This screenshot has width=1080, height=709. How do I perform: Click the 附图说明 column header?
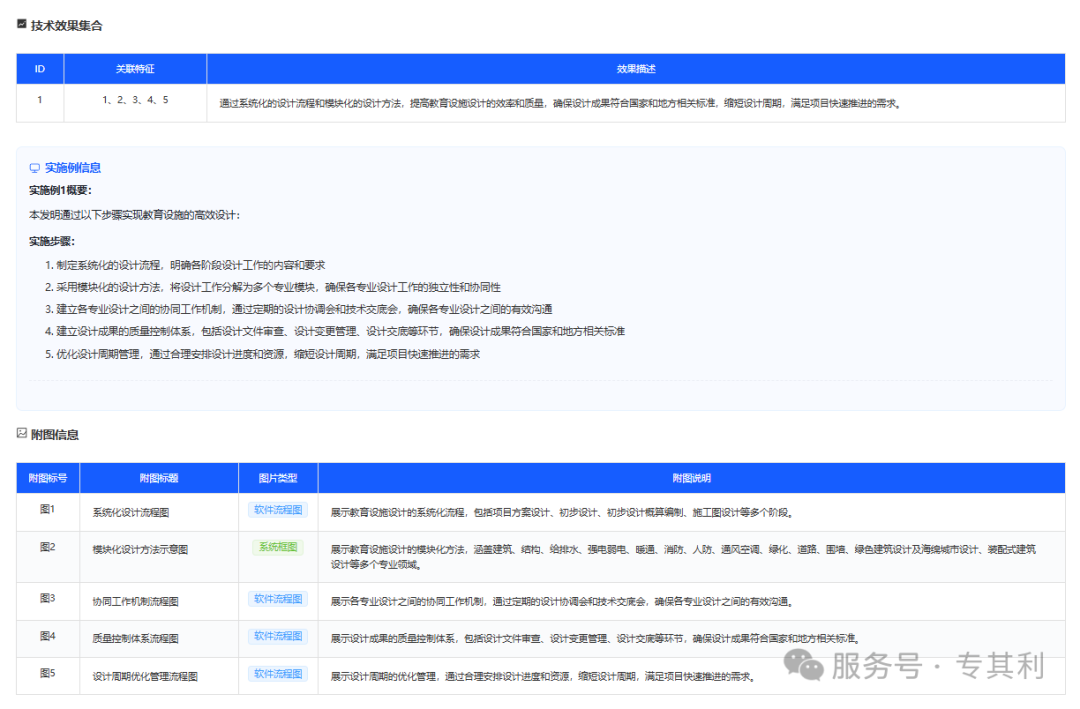click(x=692, y=478)
